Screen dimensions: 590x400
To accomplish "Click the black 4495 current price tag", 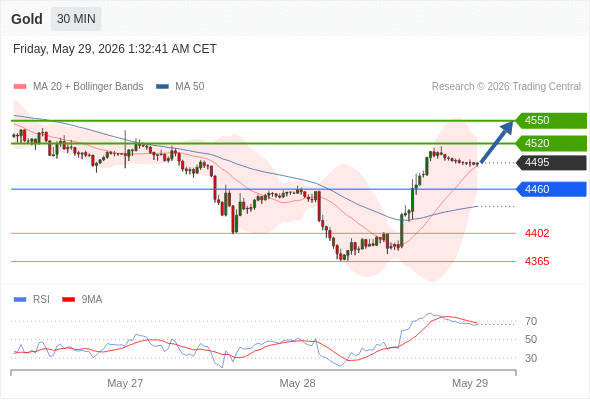I will (x=551, y=163).
